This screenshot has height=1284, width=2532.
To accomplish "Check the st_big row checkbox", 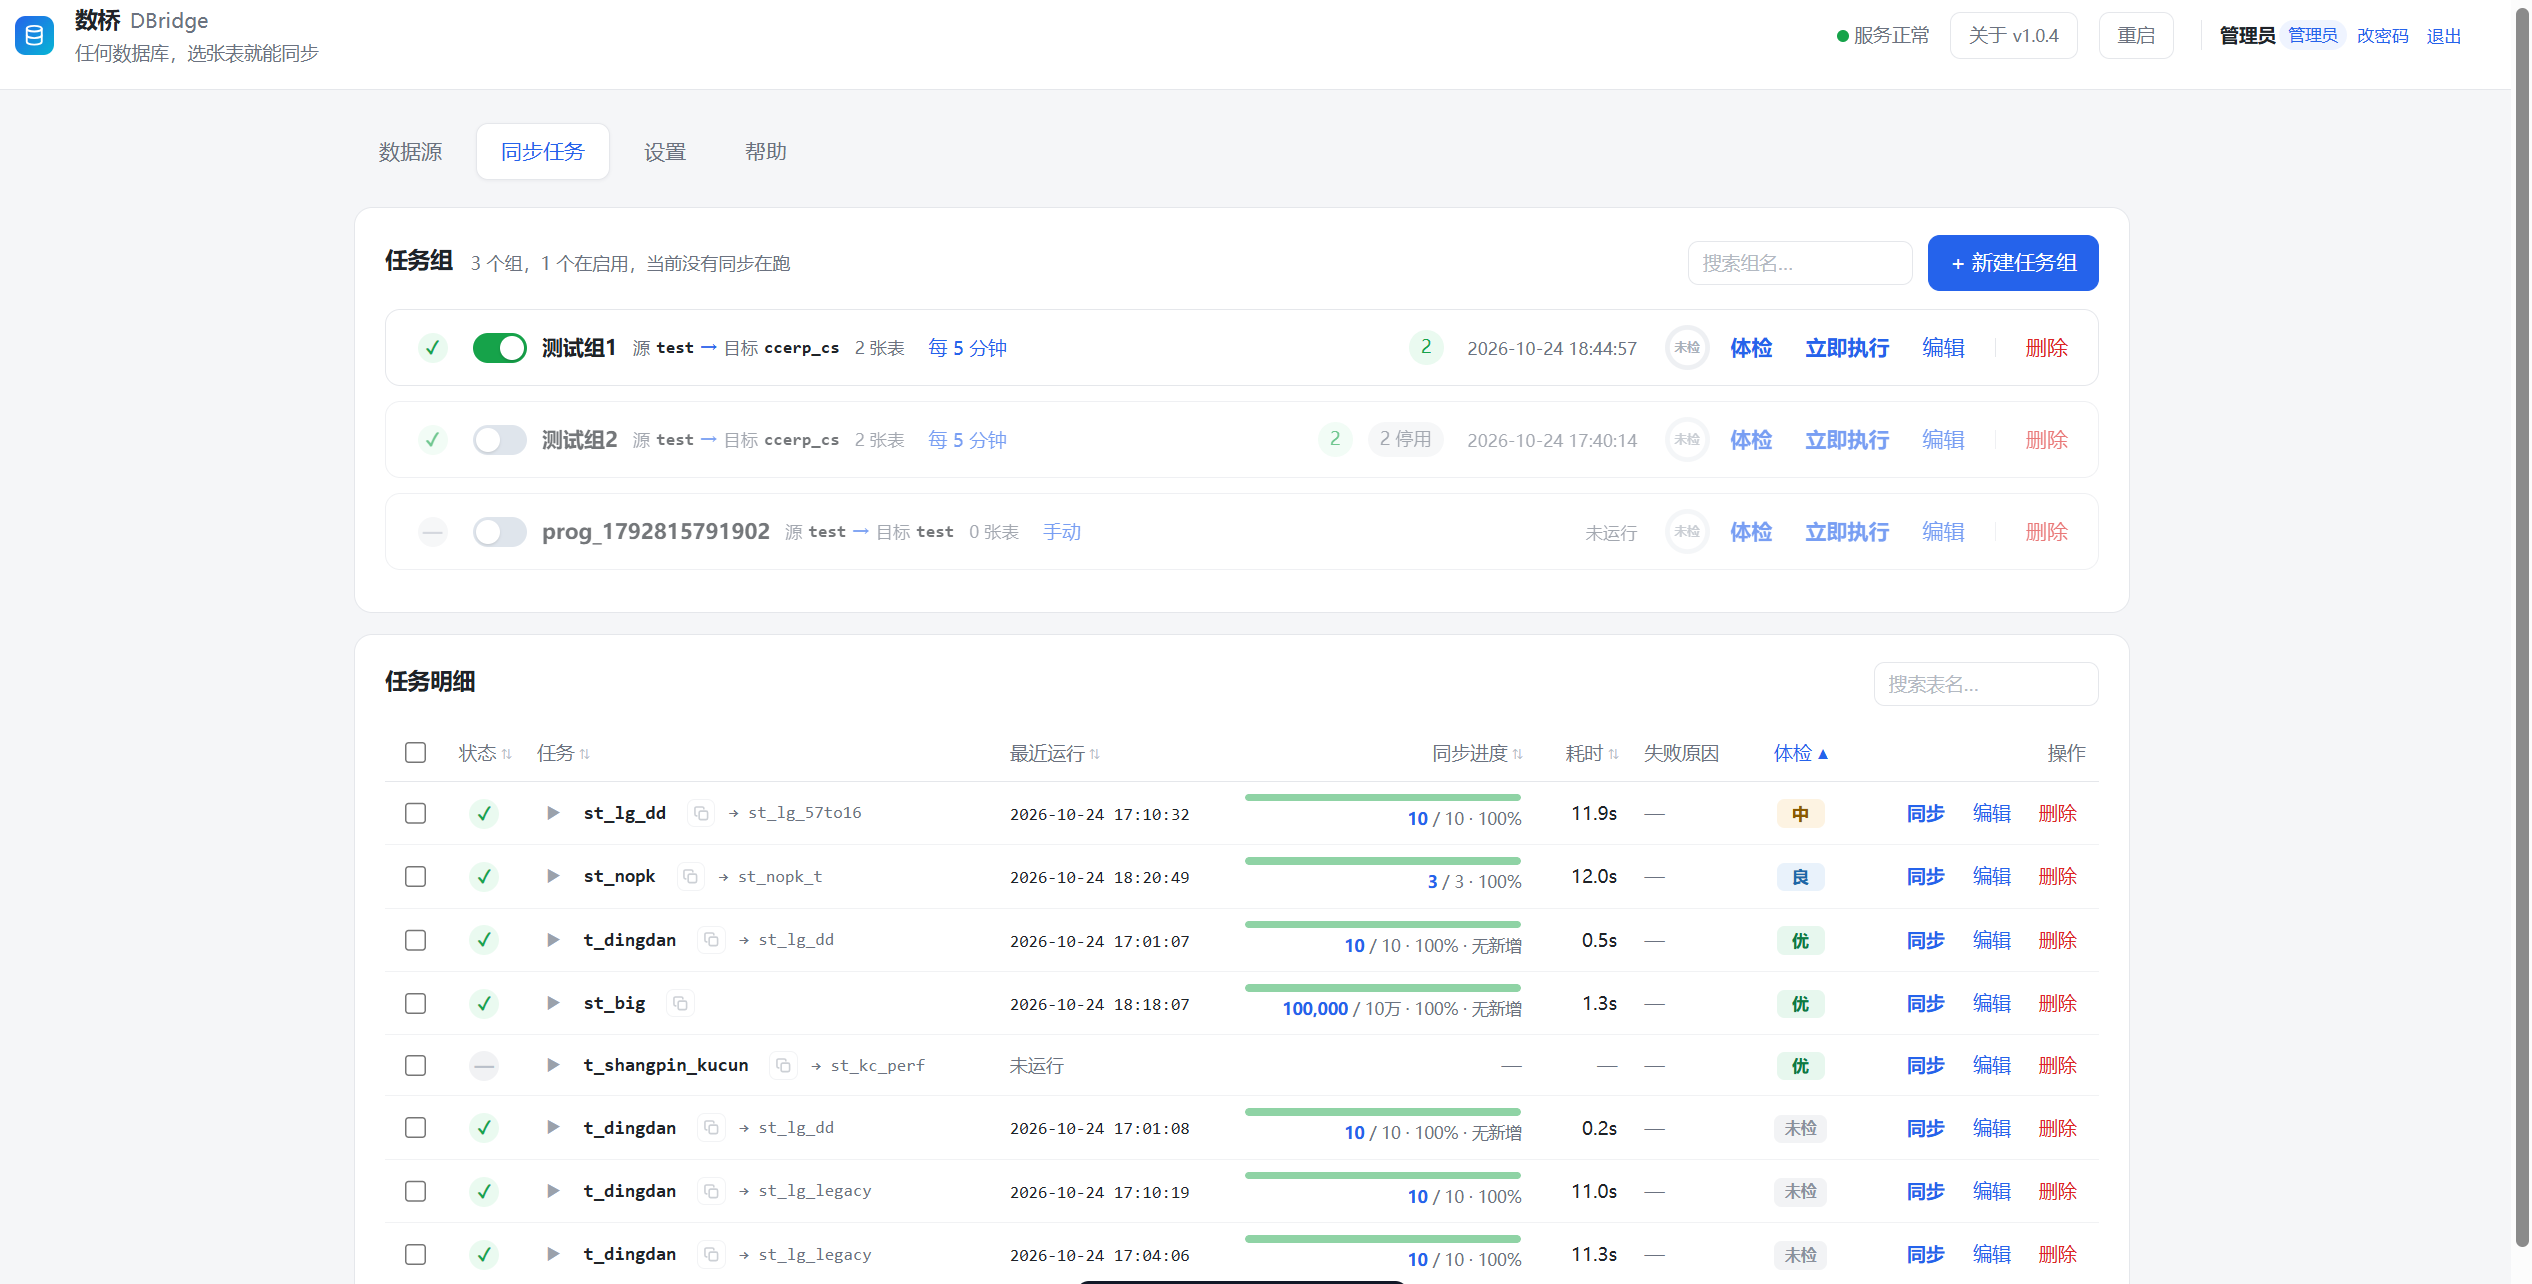I will pos(415,1003).
